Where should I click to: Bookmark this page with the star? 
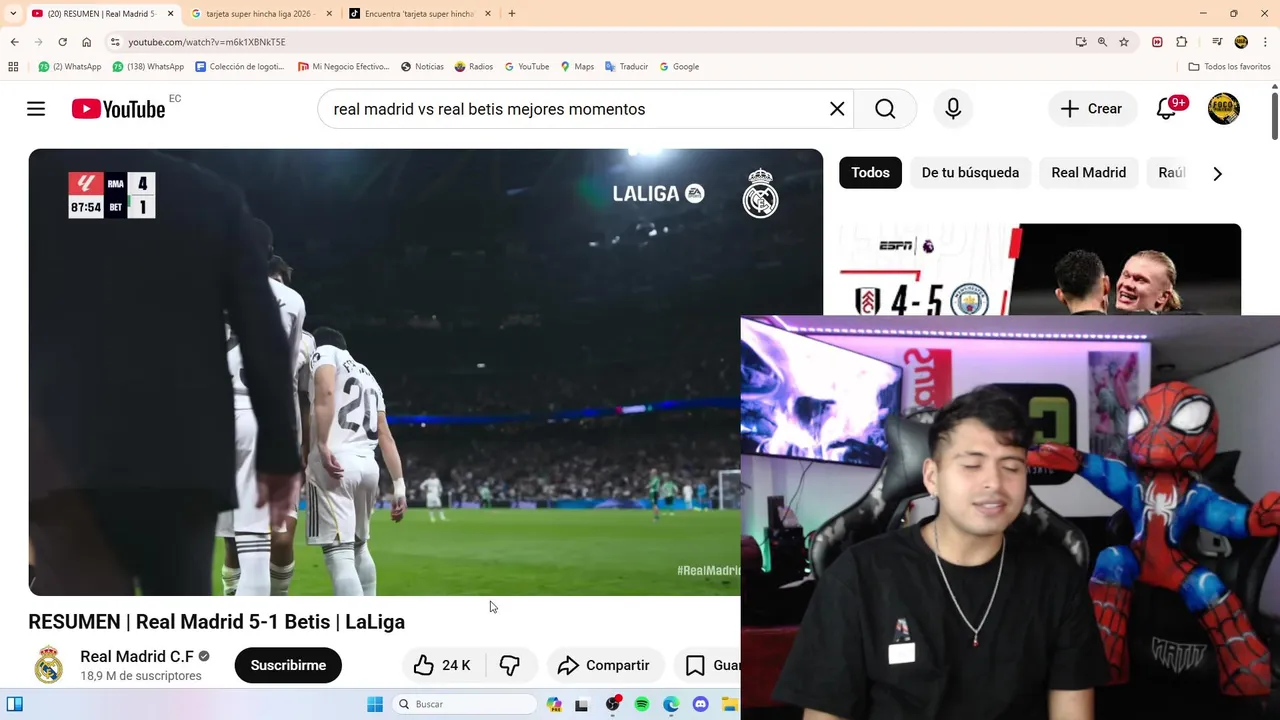(x=1124, y=42)
